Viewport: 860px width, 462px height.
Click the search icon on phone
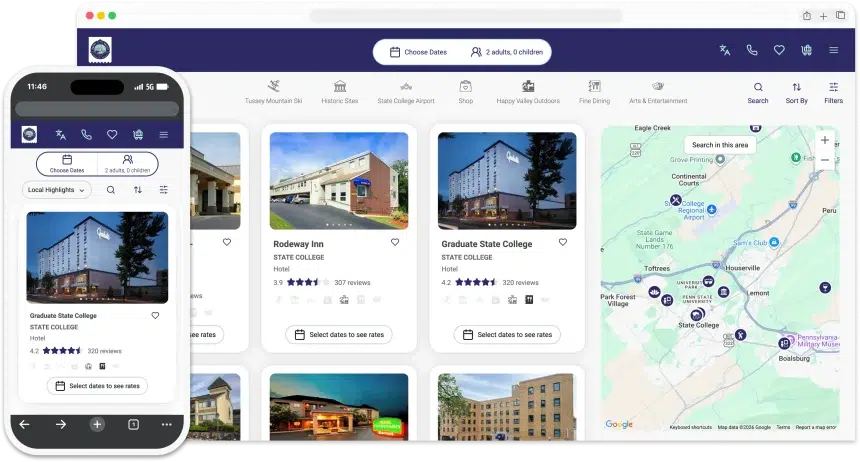point(111,190)
